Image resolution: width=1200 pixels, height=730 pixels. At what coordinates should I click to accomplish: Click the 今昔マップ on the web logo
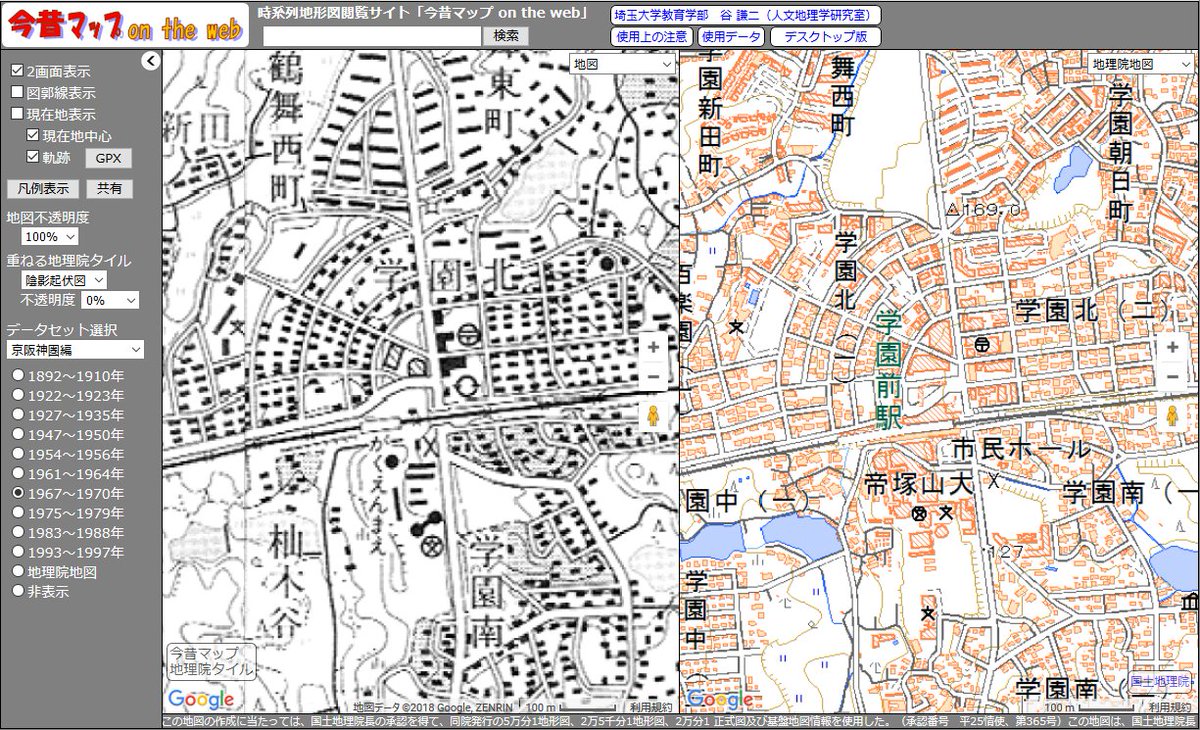click(x=124, y=27)
